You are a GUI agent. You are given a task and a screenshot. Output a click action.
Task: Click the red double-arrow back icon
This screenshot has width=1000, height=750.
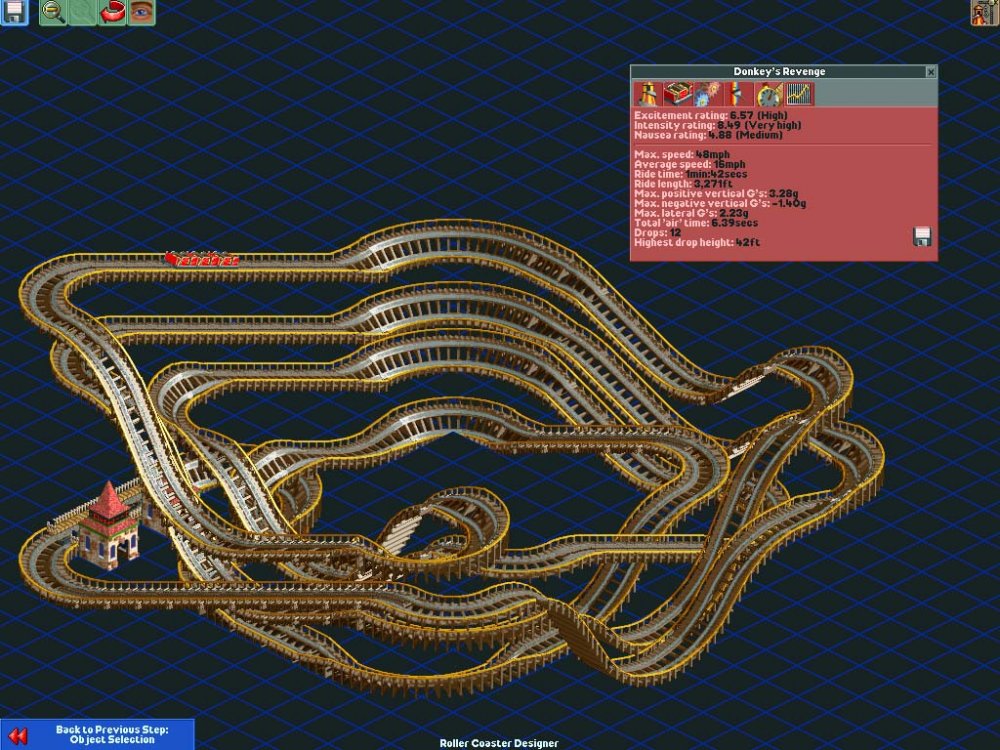[x=15, y=735]
